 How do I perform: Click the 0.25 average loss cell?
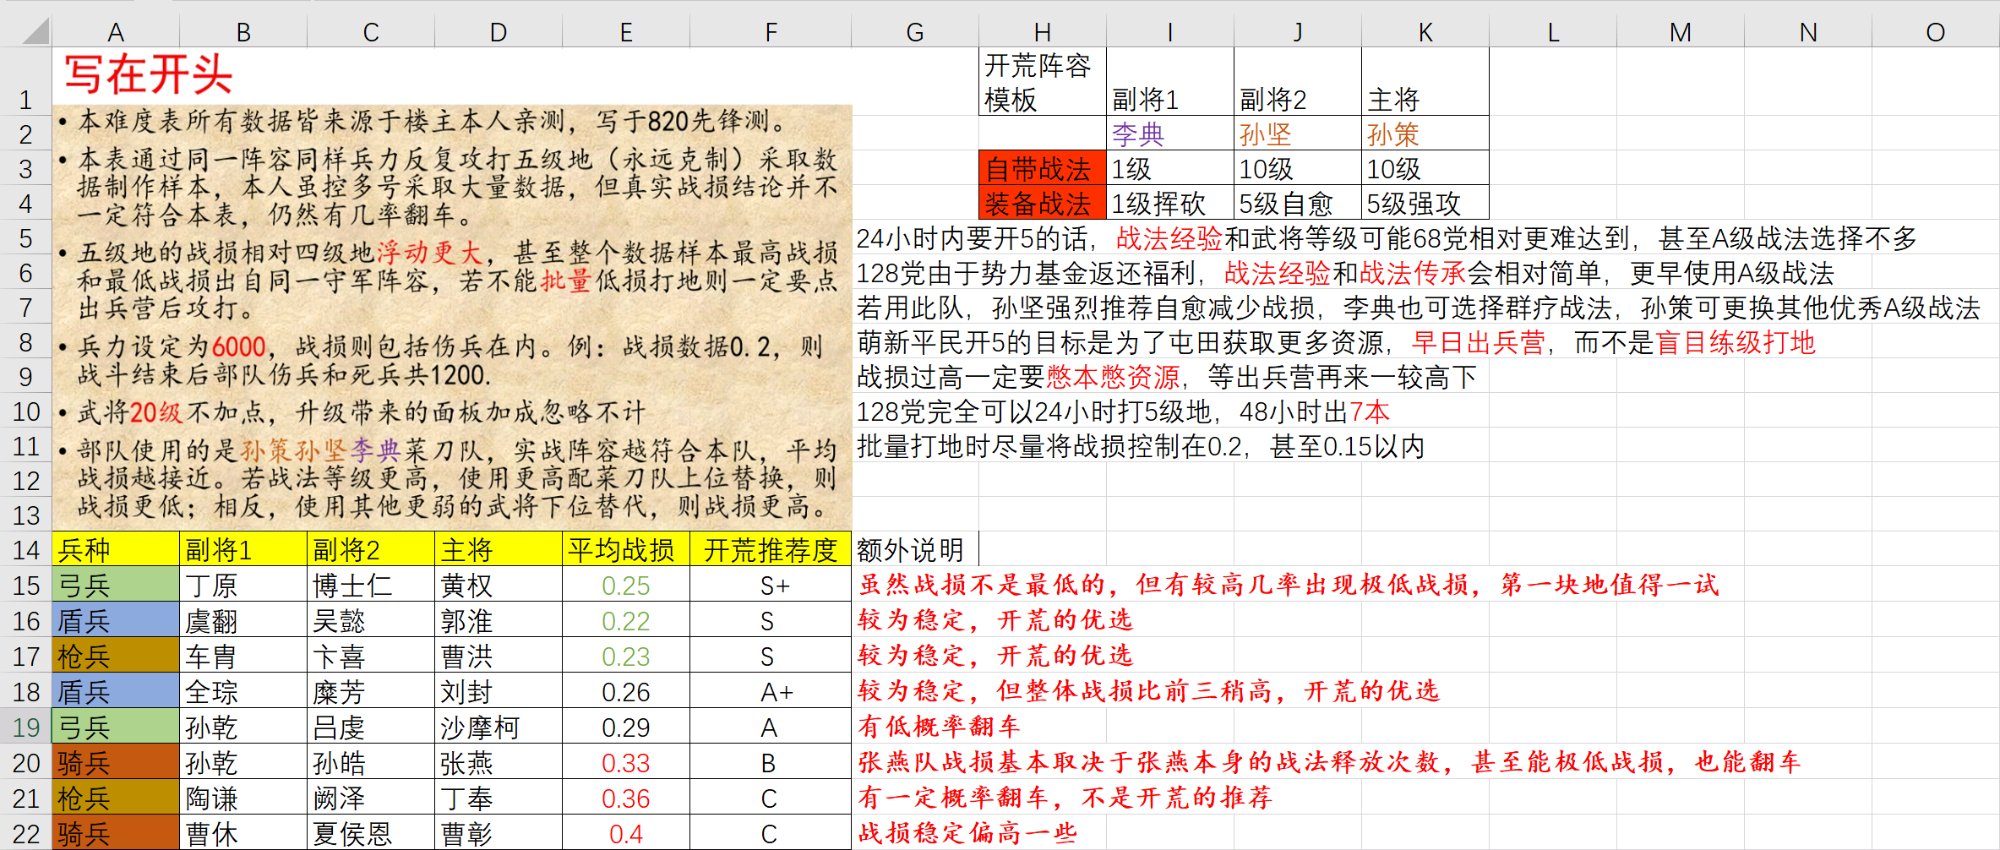pos(626,585)
